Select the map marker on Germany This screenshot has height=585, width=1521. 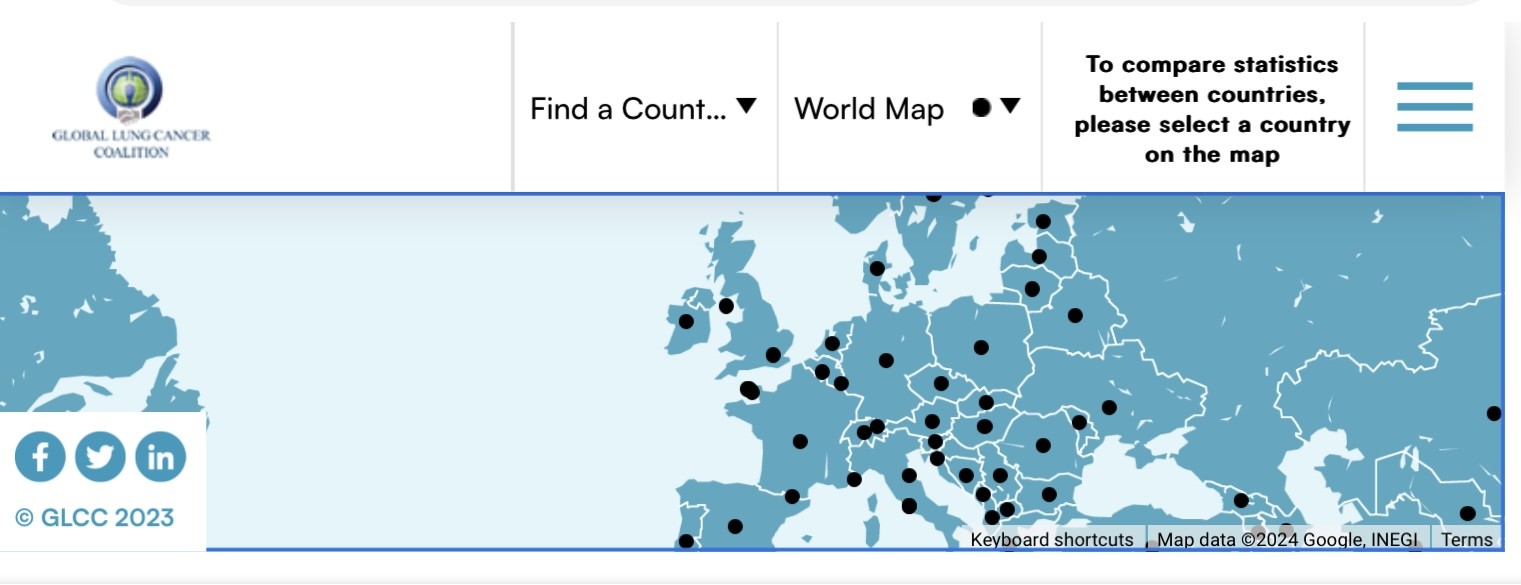(886, 360)
